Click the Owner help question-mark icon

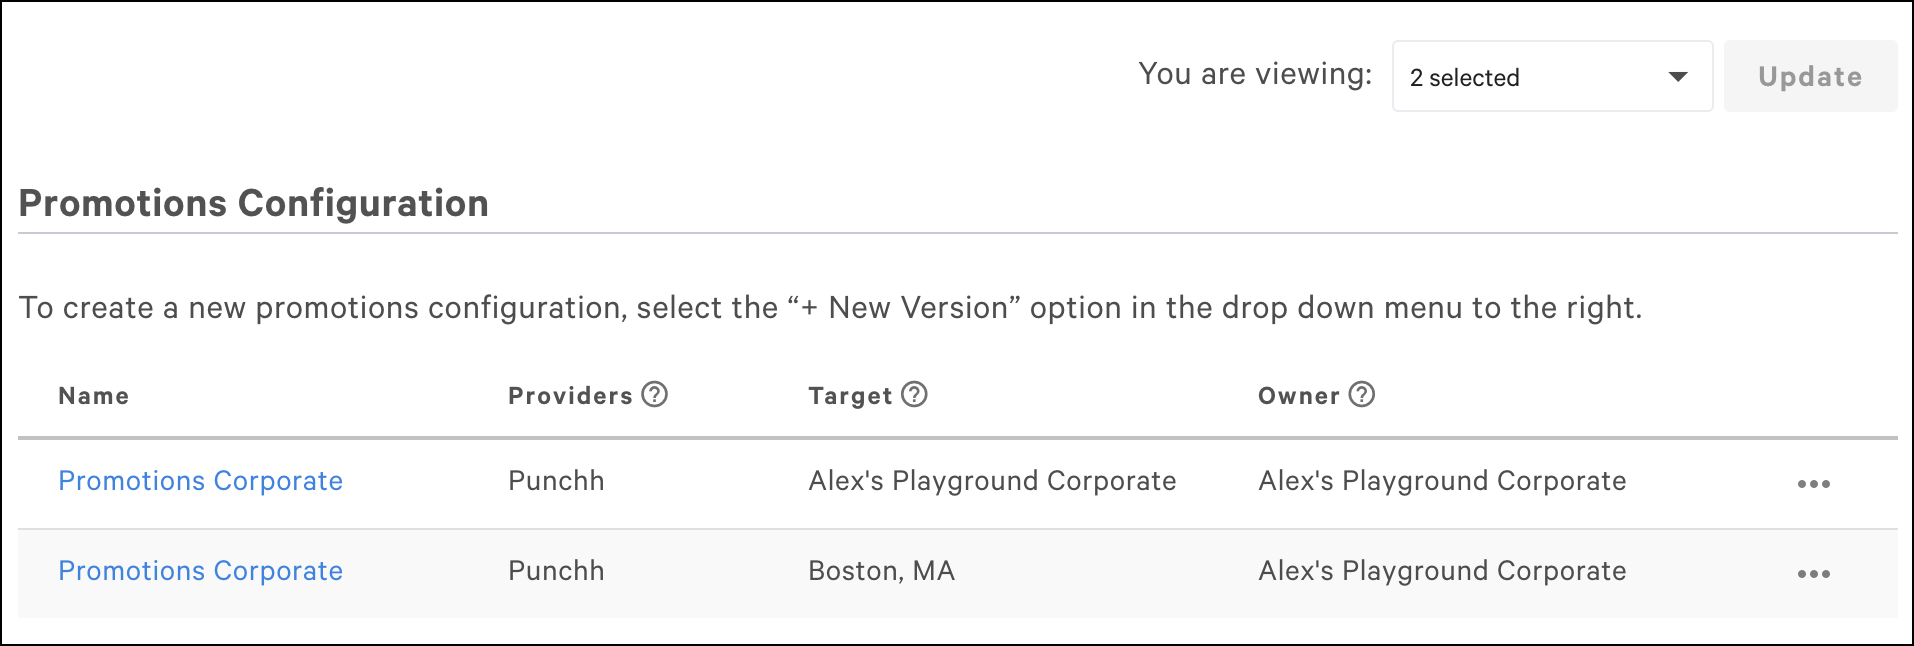click(x=1362, y=395)
